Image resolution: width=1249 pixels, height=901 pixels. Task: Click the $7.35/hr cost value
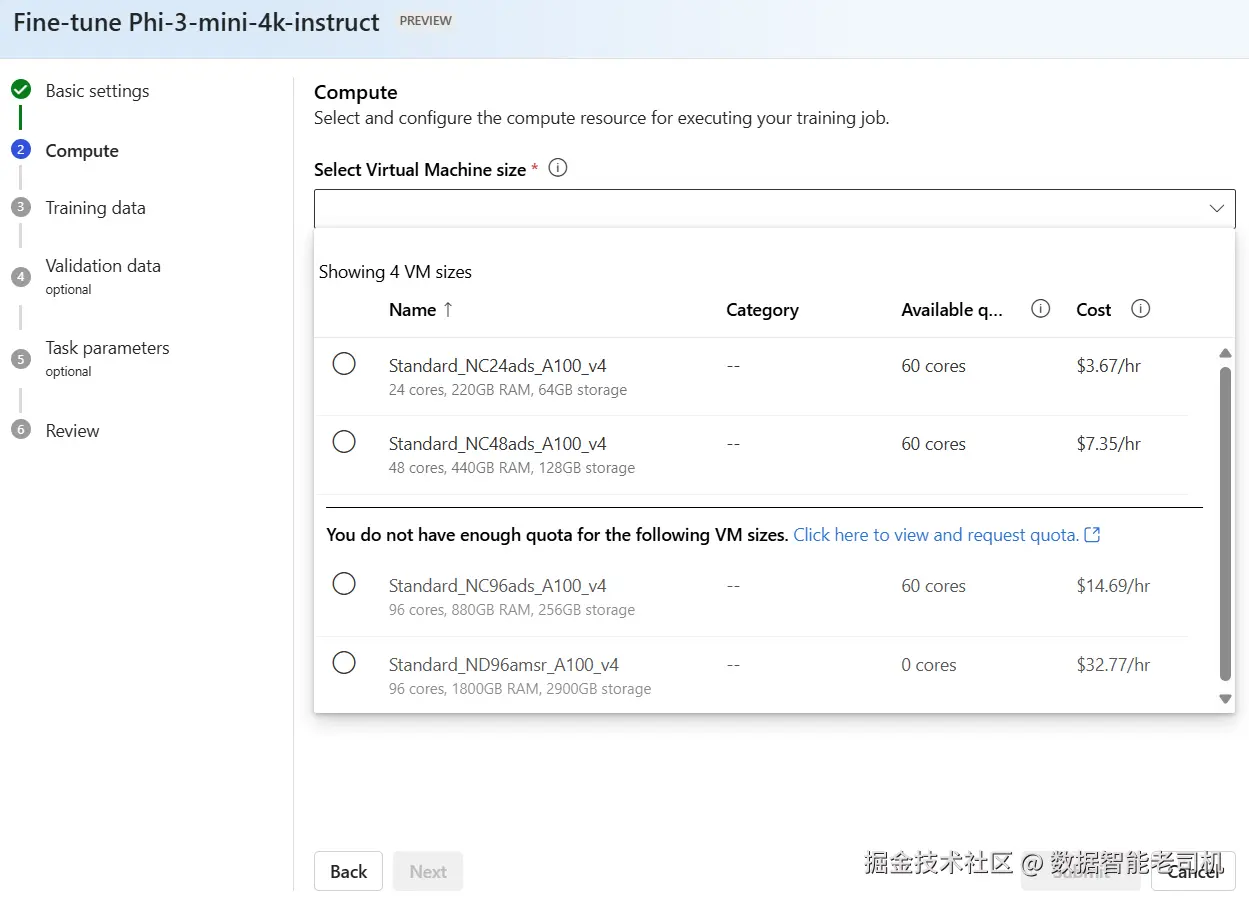coord(1109,444)
